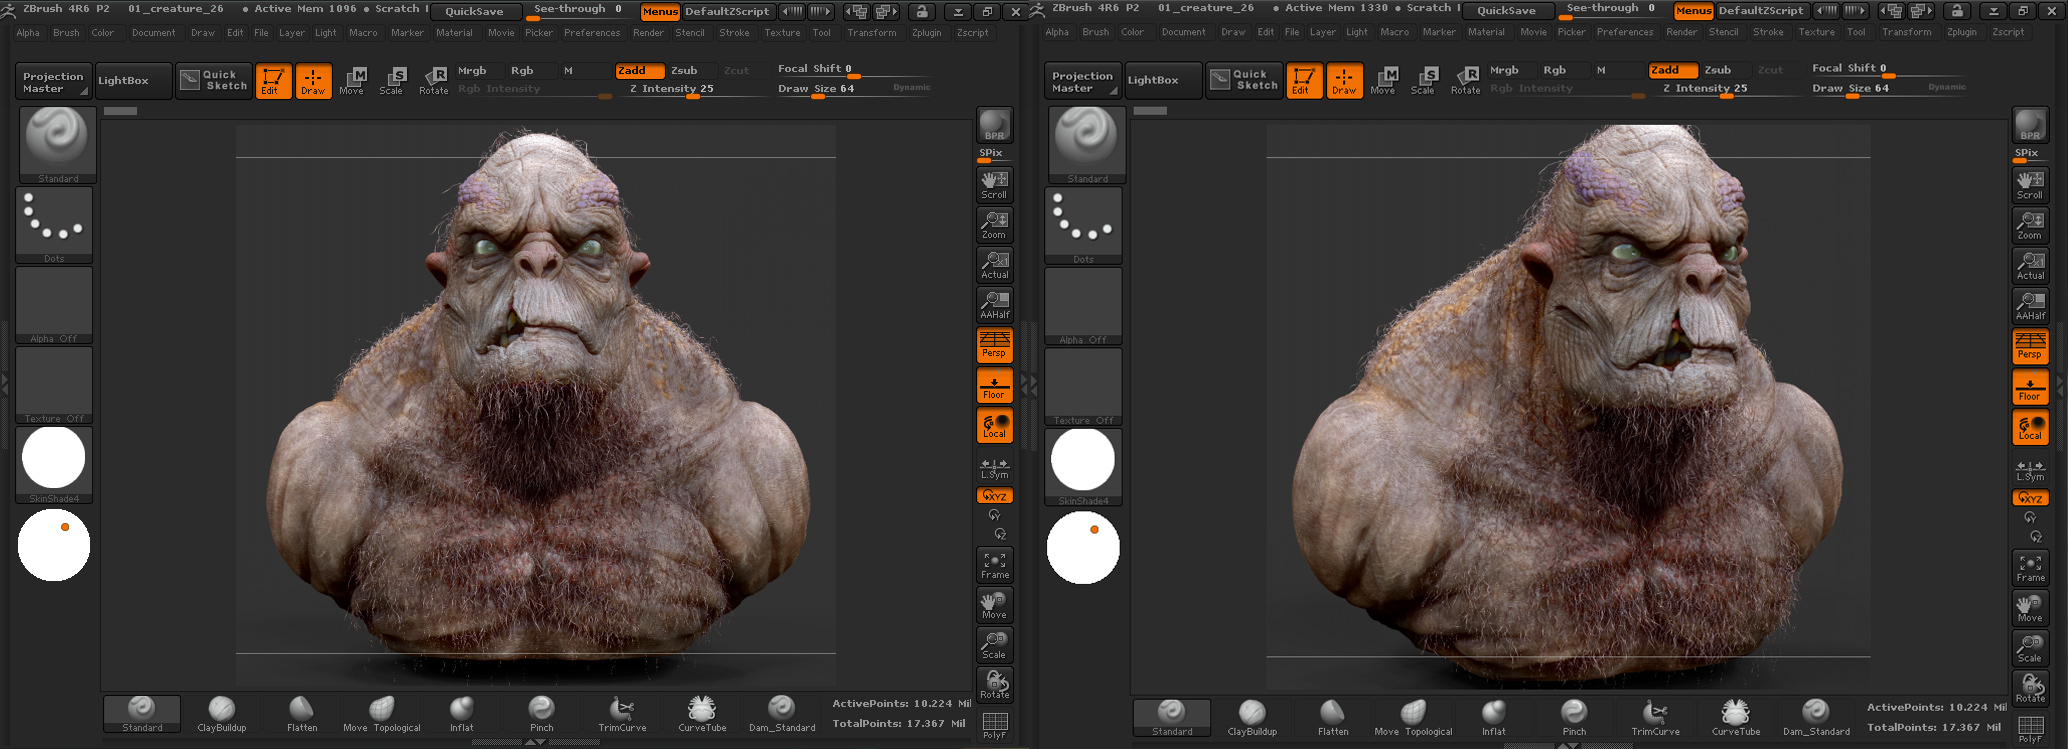Screen dimensions: 2068x749
Task: Select Dam_Standard brush in right ZBrush window
Action: [1816, 718]
